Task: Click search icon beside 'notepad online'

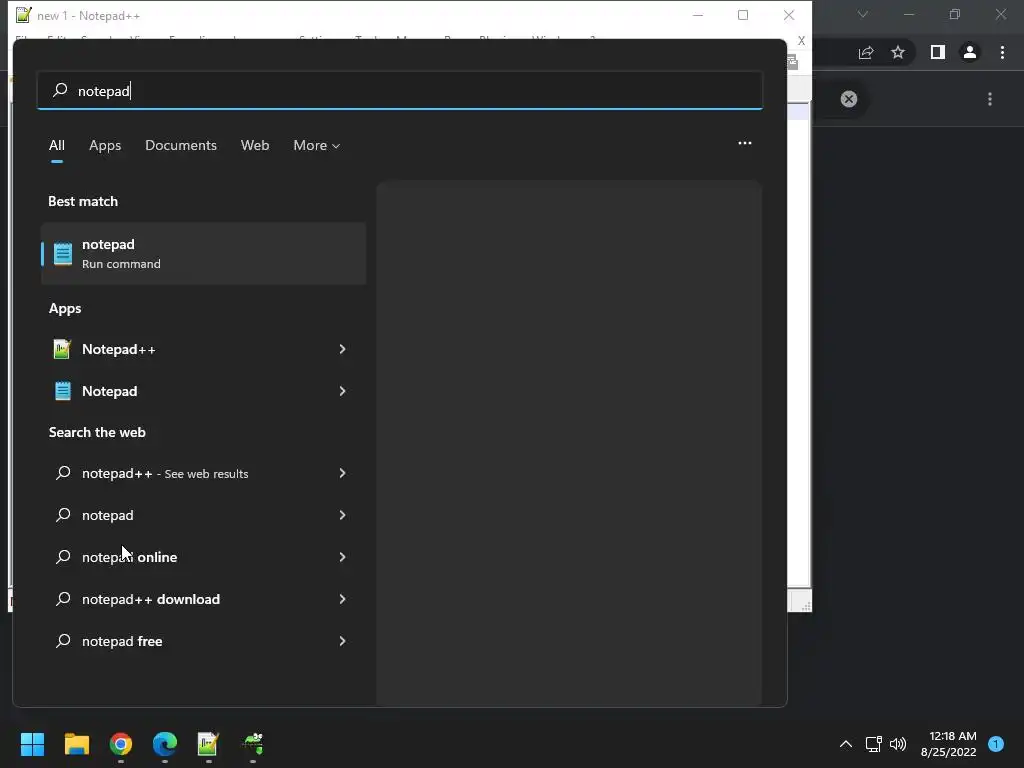Action: point(63,557)
